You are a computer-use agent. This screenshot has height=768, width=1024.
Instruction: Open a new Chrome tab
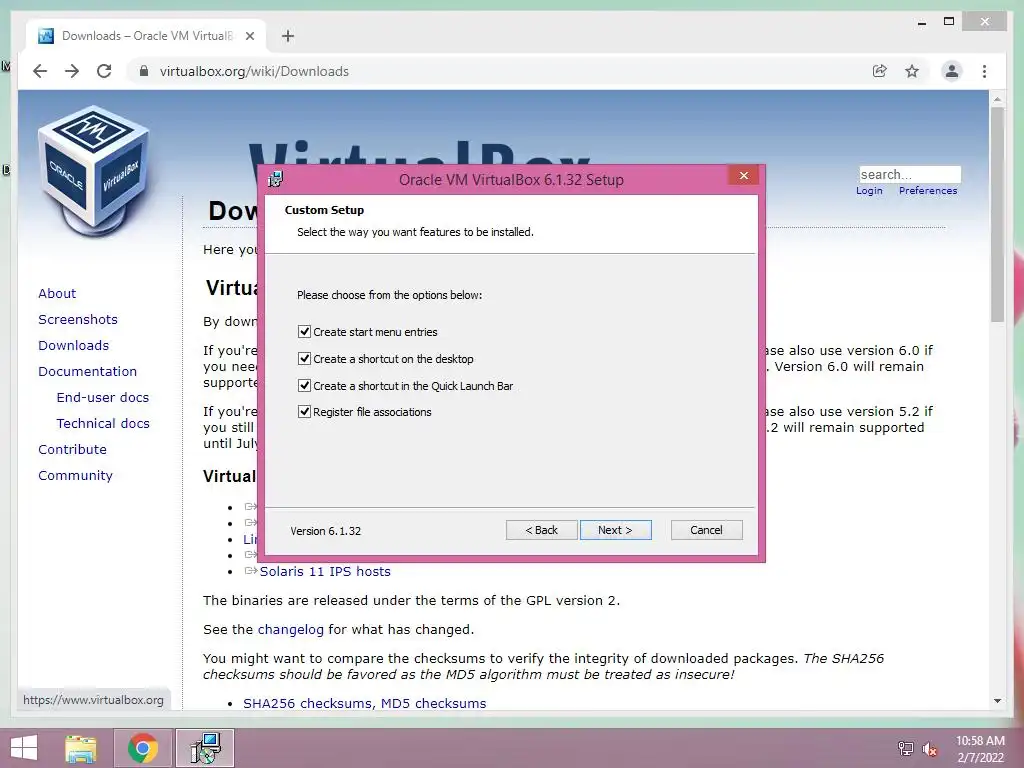pyautogui.click(x=288, y=36)
